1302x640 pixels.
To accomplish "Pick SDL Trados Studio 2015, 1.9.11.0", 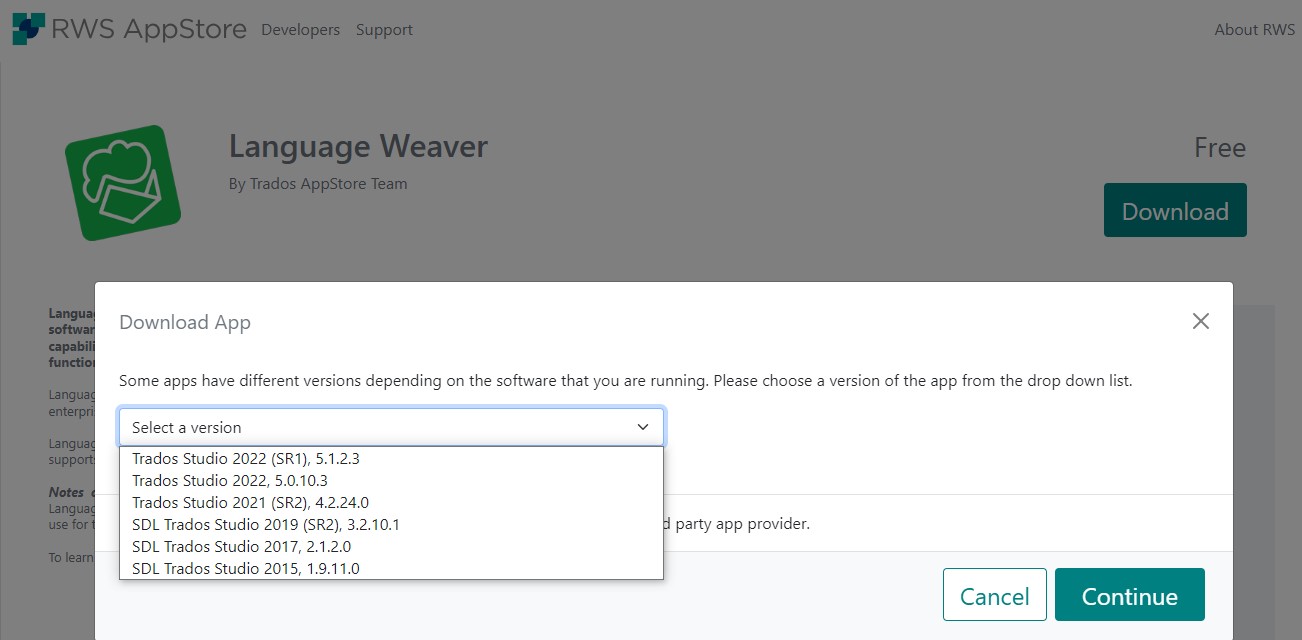I will [246, 568].
